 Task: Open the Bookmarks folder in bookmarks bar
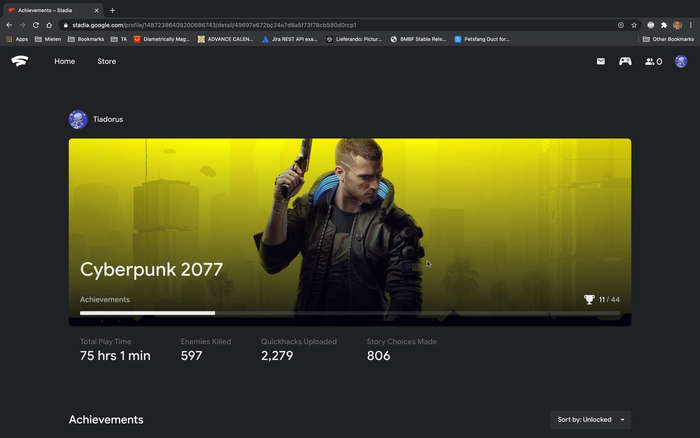pyautogui.click(x=86, y=39)
